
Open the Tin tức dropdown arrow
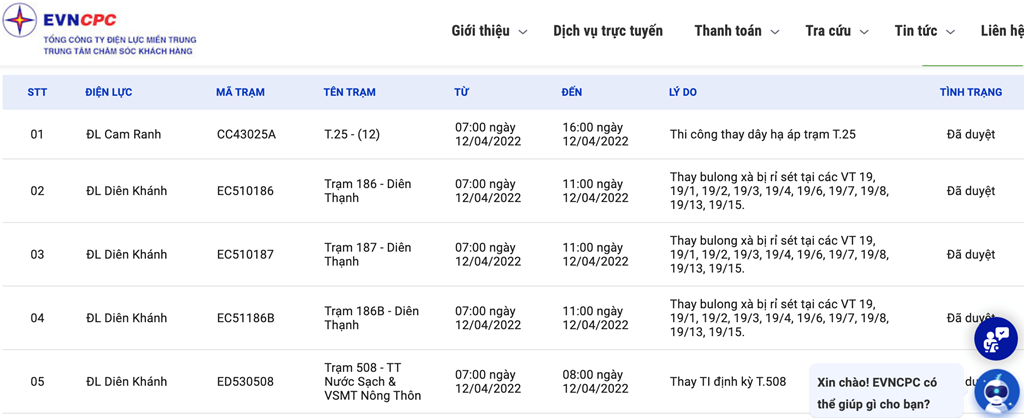950,32
